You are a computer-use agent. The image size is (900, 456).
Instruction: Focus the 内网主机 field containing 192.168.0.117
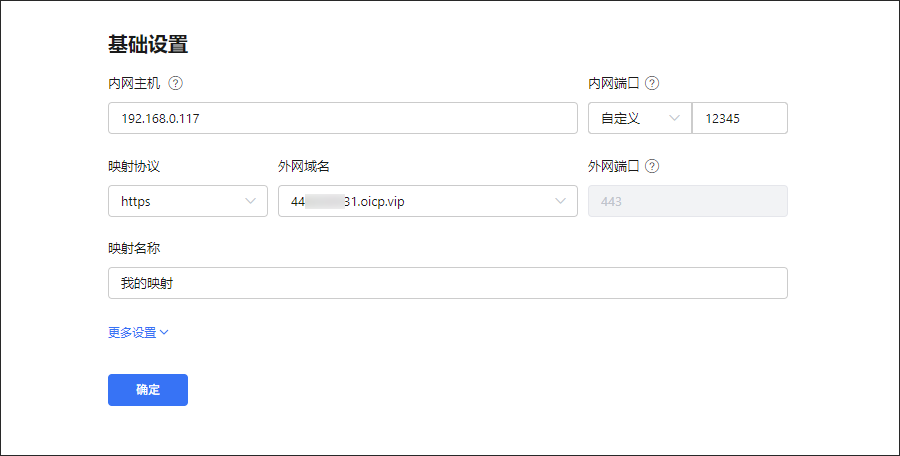(x=342, y=118)
